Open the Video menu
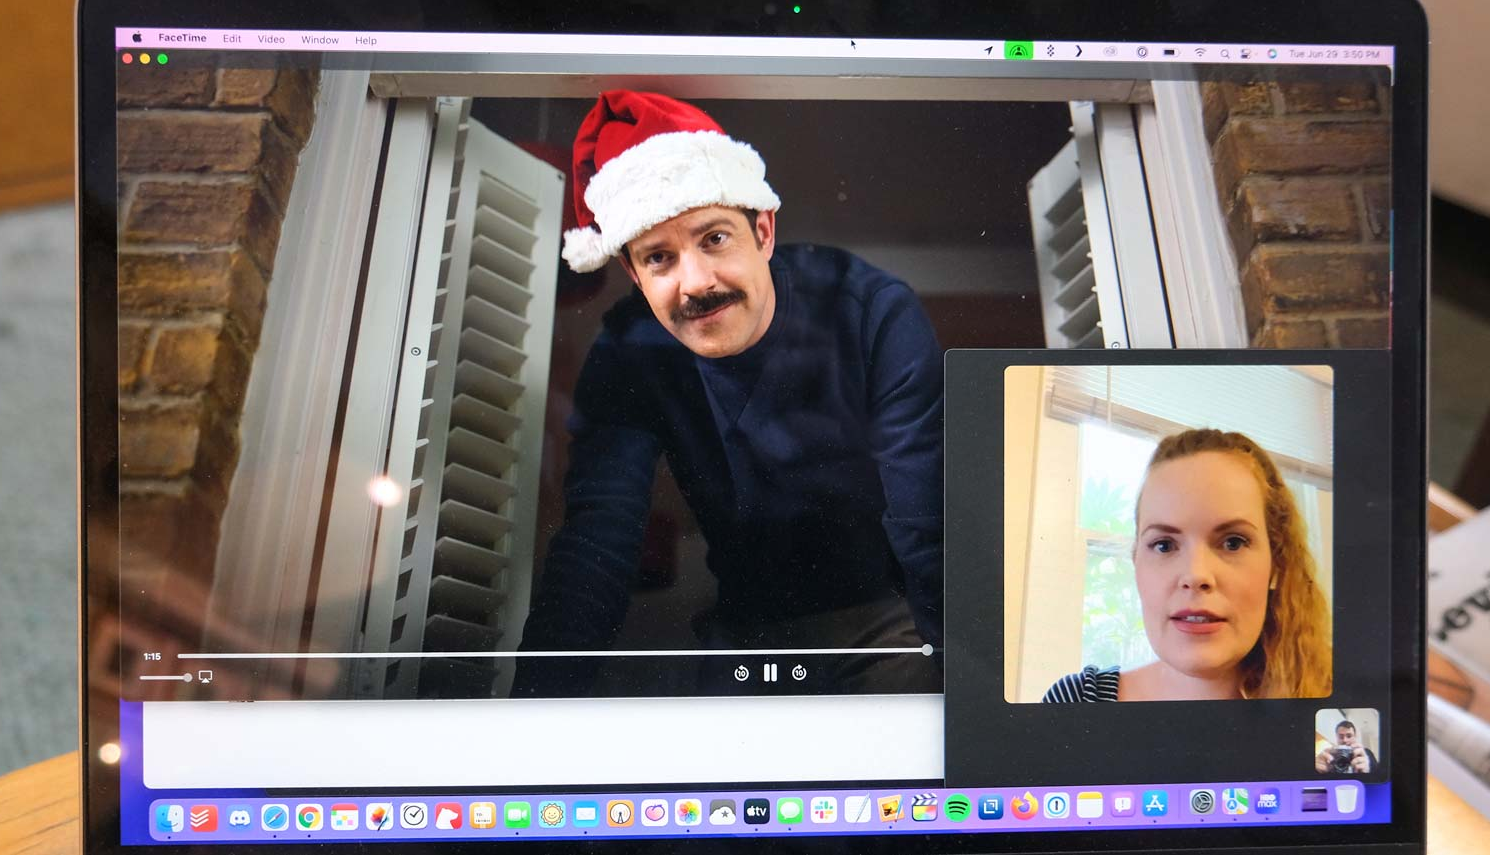The height and width of the screenshot is (856, 1490). click(x=271, y=39)
